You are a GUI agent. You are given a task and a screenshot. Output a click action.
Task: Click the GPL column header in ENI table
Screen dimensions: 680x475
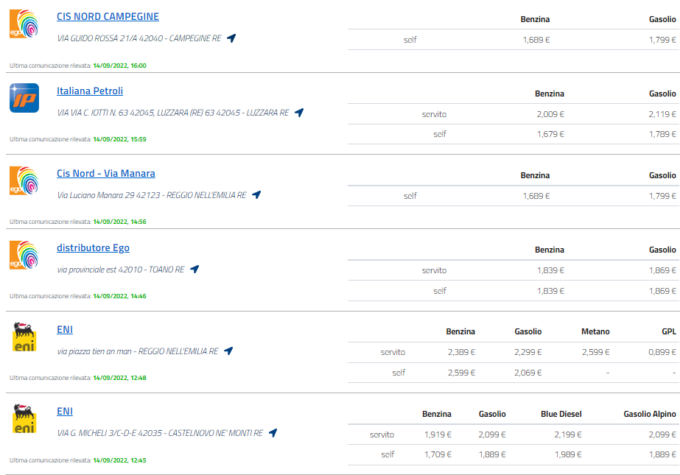click(x=669, y=331)
